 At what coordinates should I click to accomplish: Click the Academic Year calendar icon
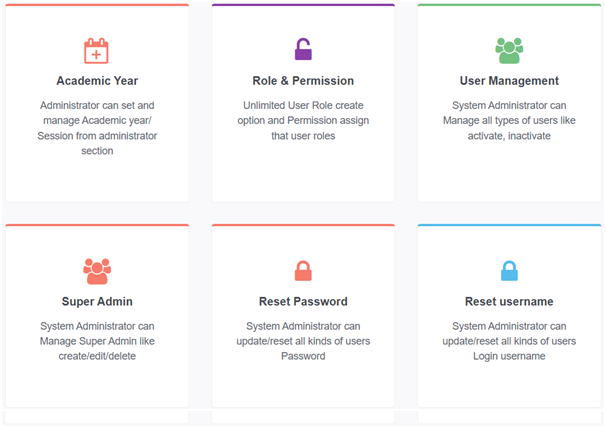tap(96, 51)
